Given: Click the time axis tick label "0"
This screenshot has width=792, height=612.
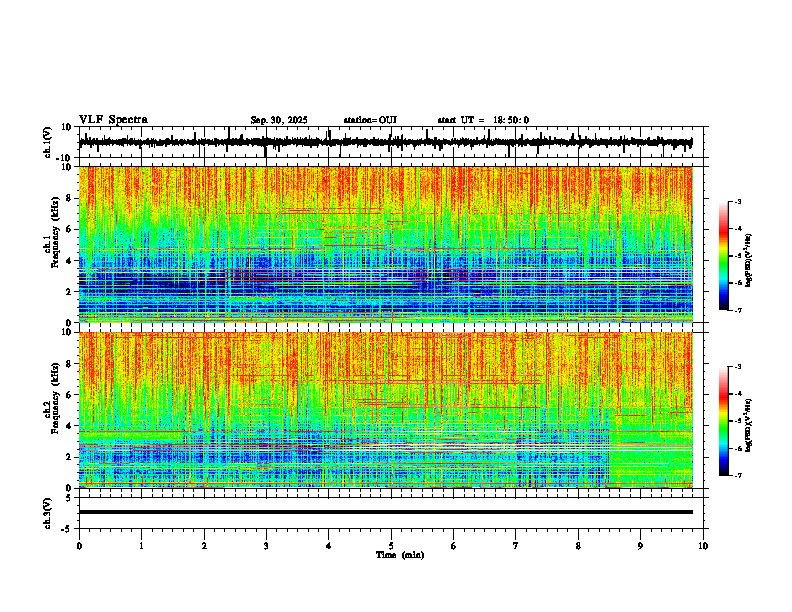Looking at the screenshot, I should pyautogui.click(x=79, y=546).
